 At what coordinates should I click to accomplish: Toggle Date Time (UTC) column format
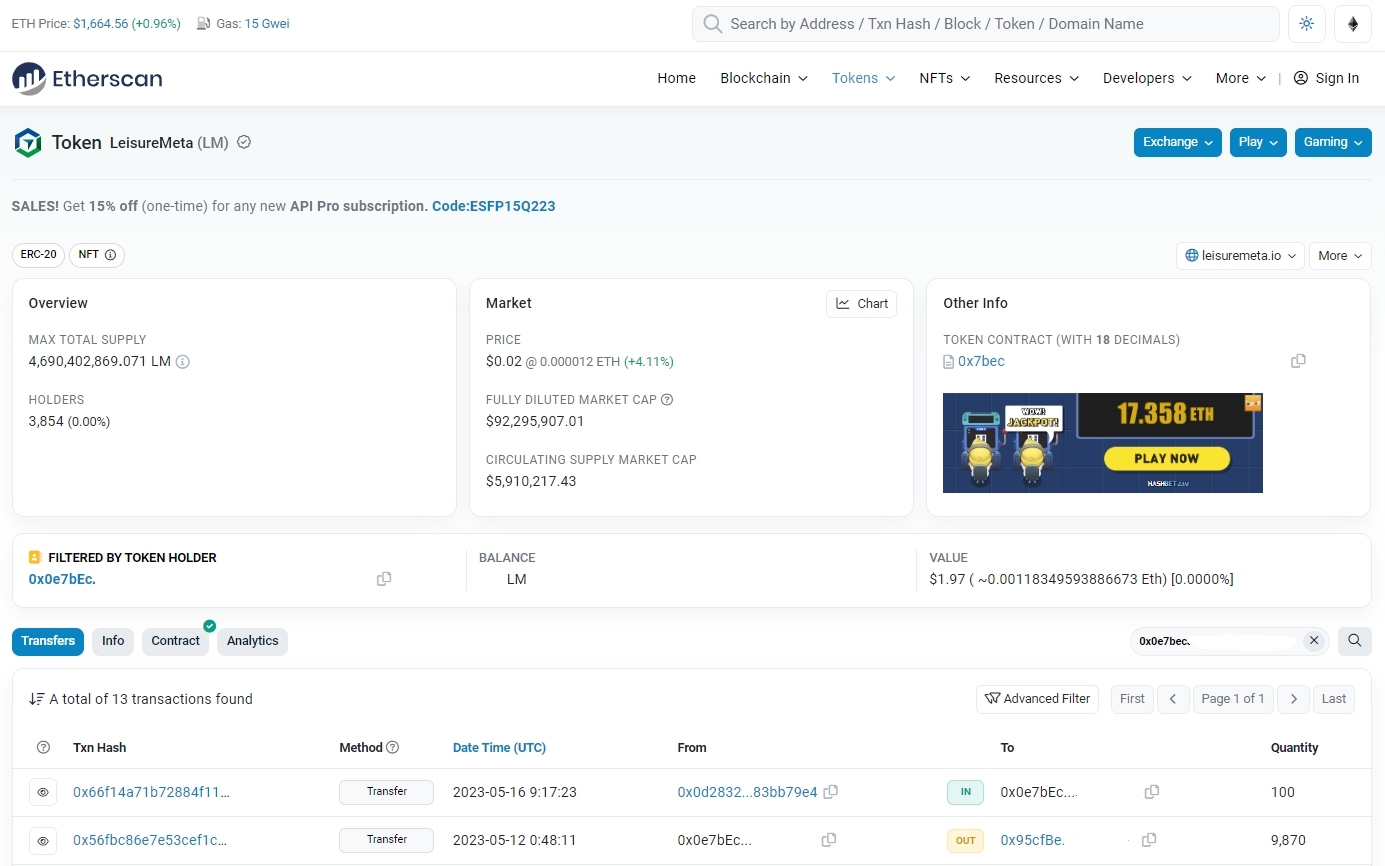click(x=499, y=748)
